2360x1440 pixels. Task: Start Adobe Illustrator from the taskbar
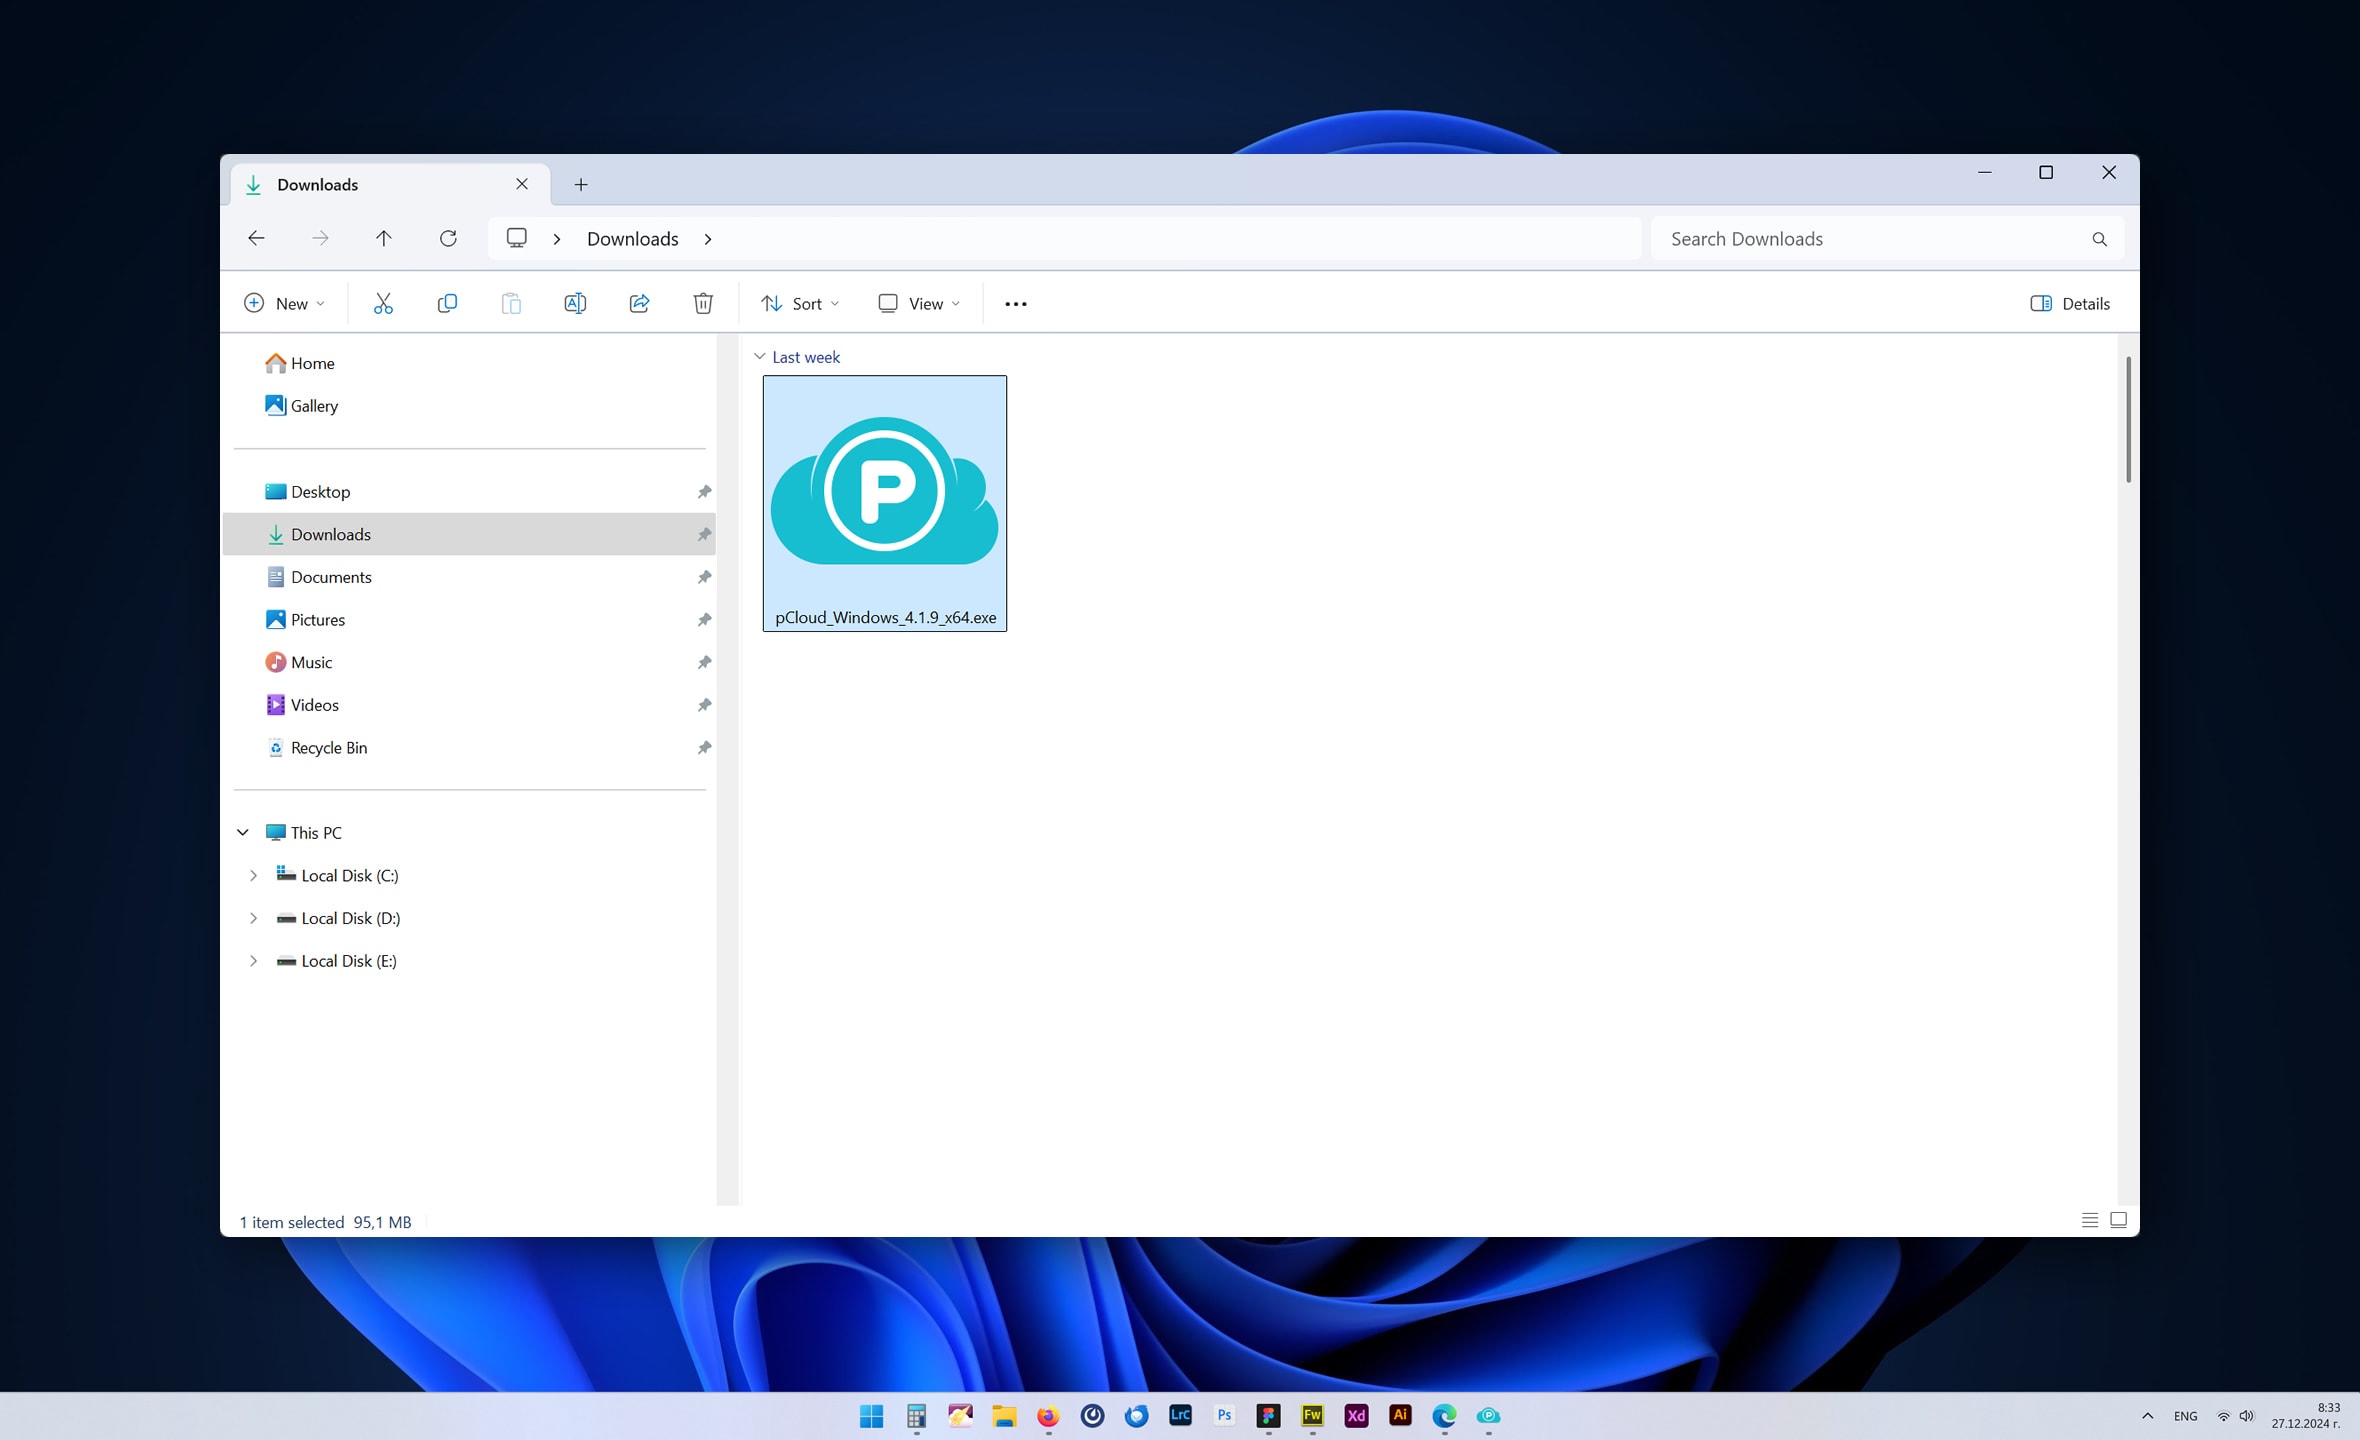point(1400,1415)
